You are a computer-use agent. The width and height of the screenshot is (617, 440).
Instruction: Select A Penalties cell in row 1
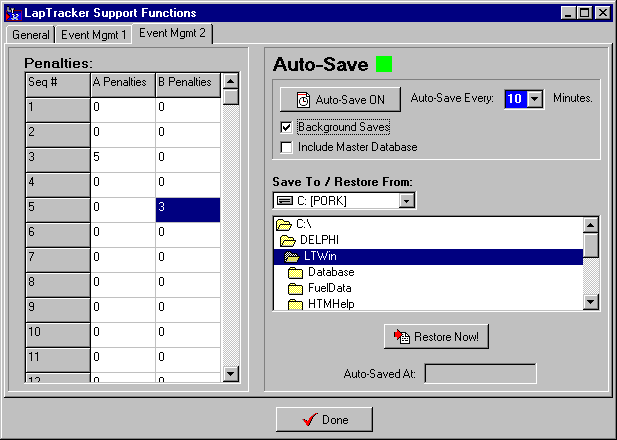pos(123,110)
